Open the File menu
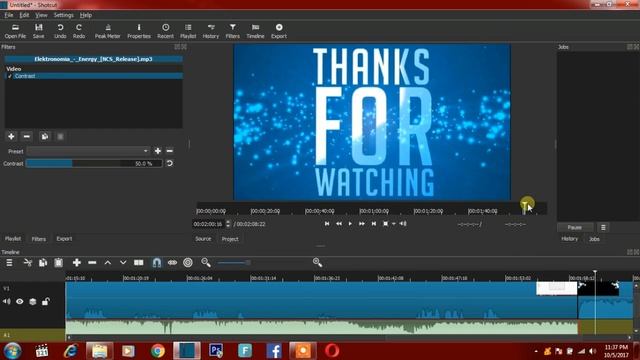 [x=9, y=15]
